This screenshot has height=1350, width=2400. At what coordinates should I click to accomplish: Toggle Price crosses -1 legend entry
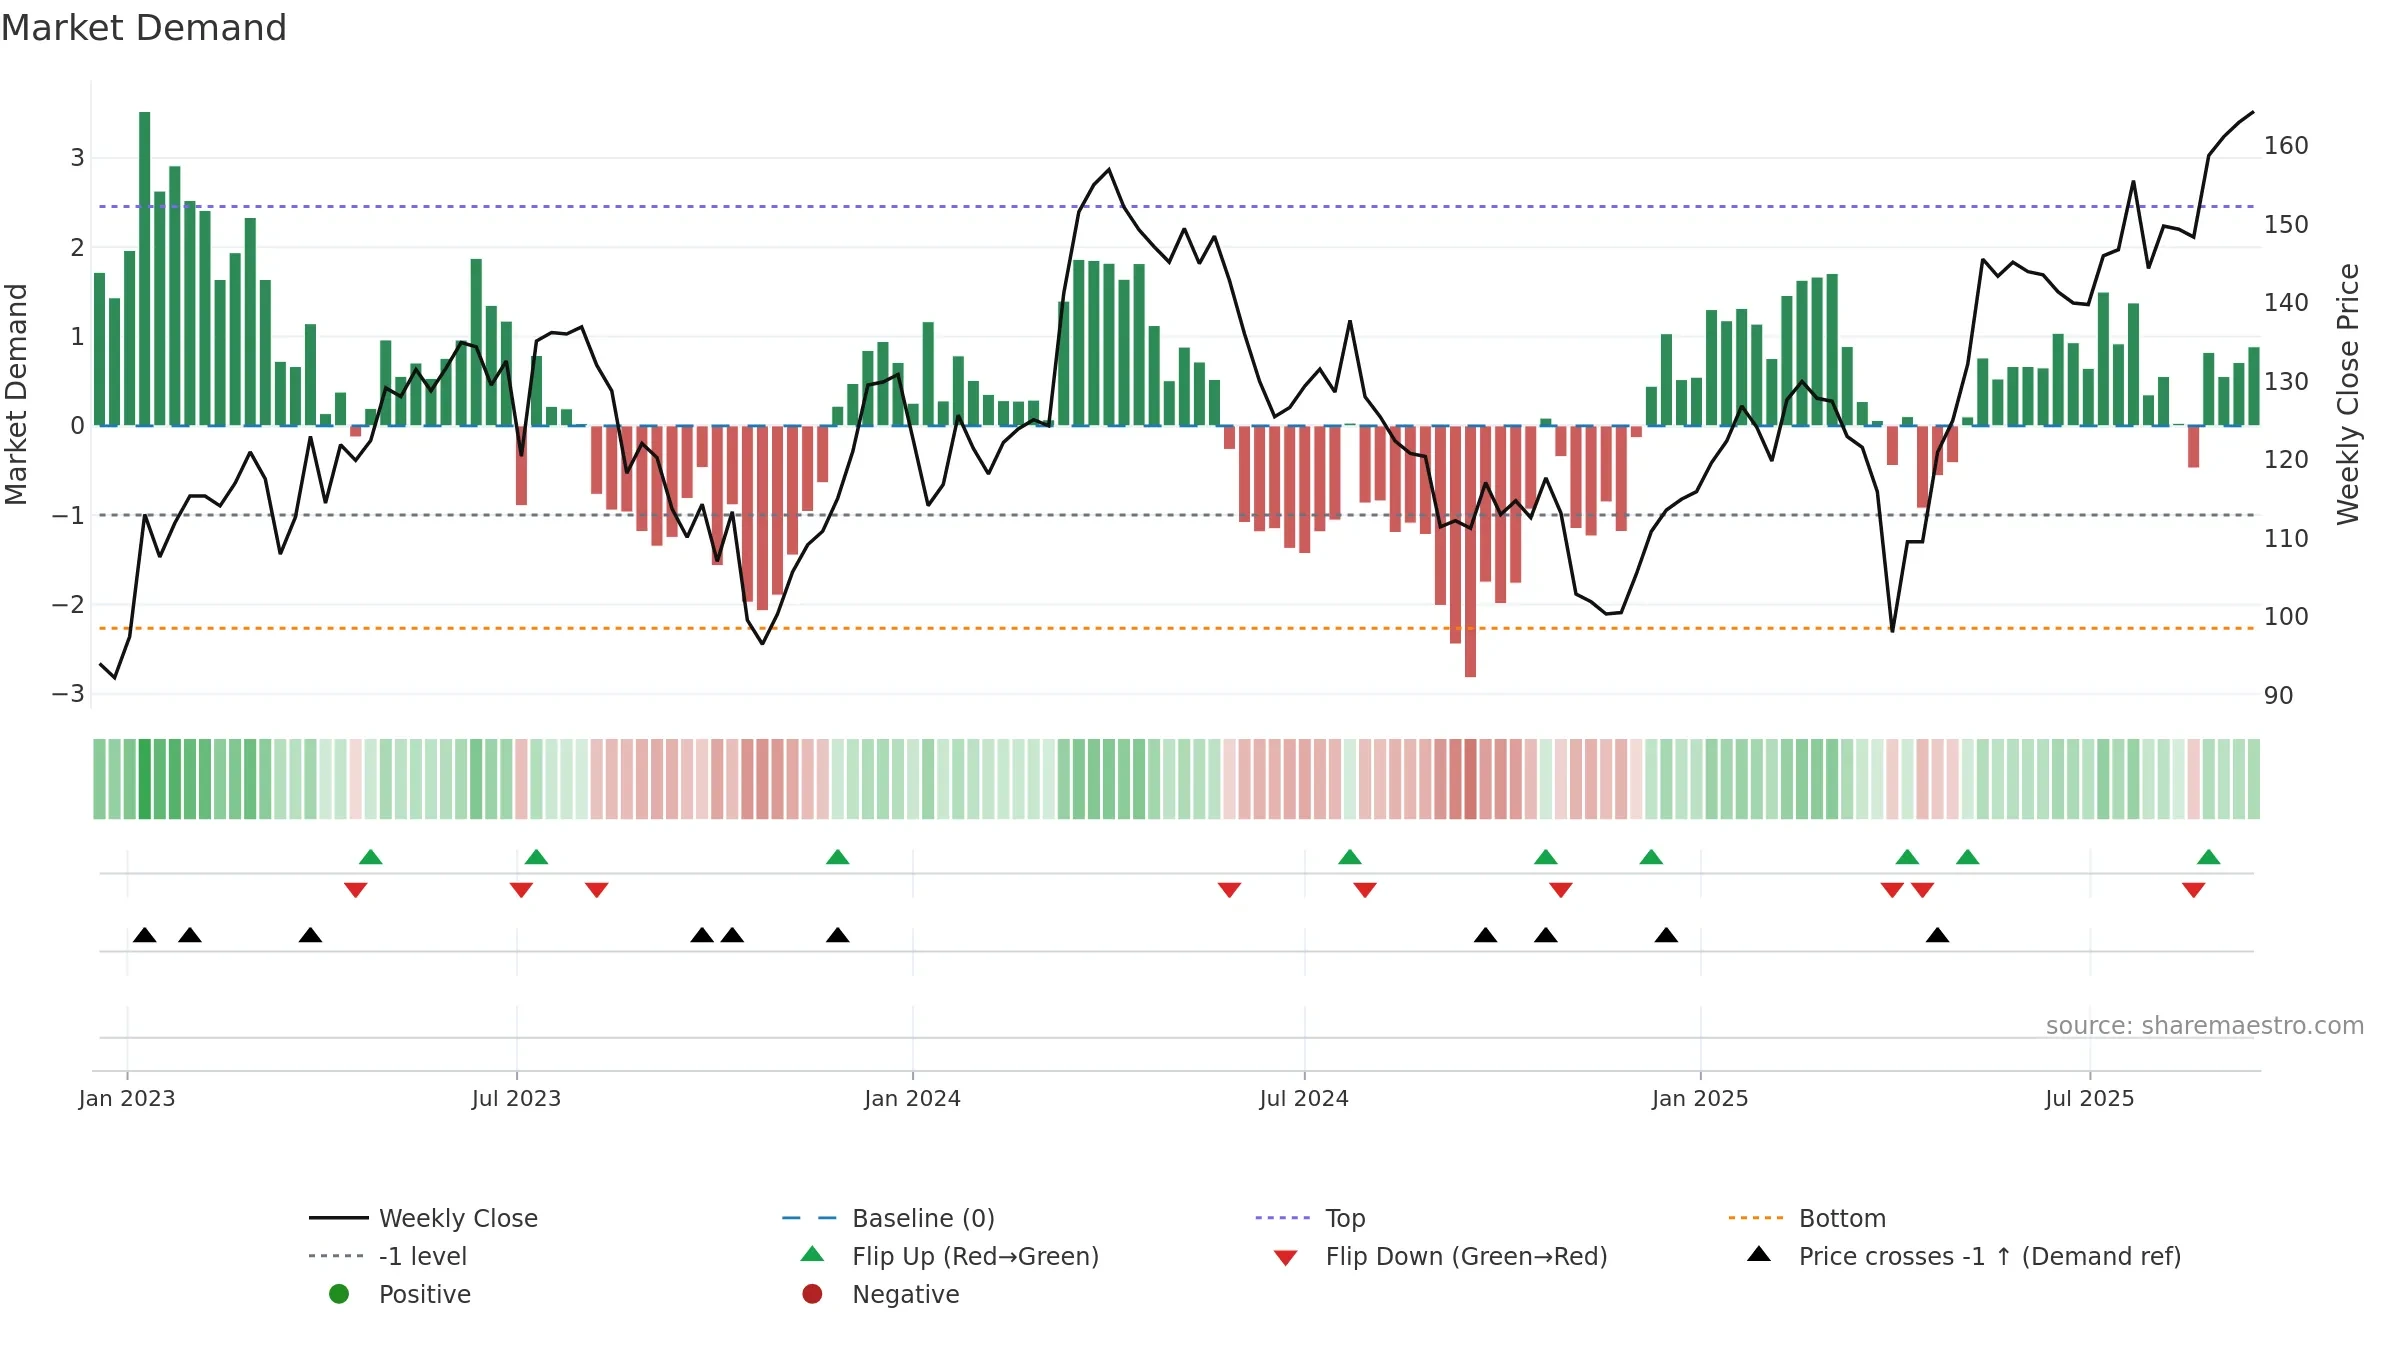[x=1964, y=1256]
